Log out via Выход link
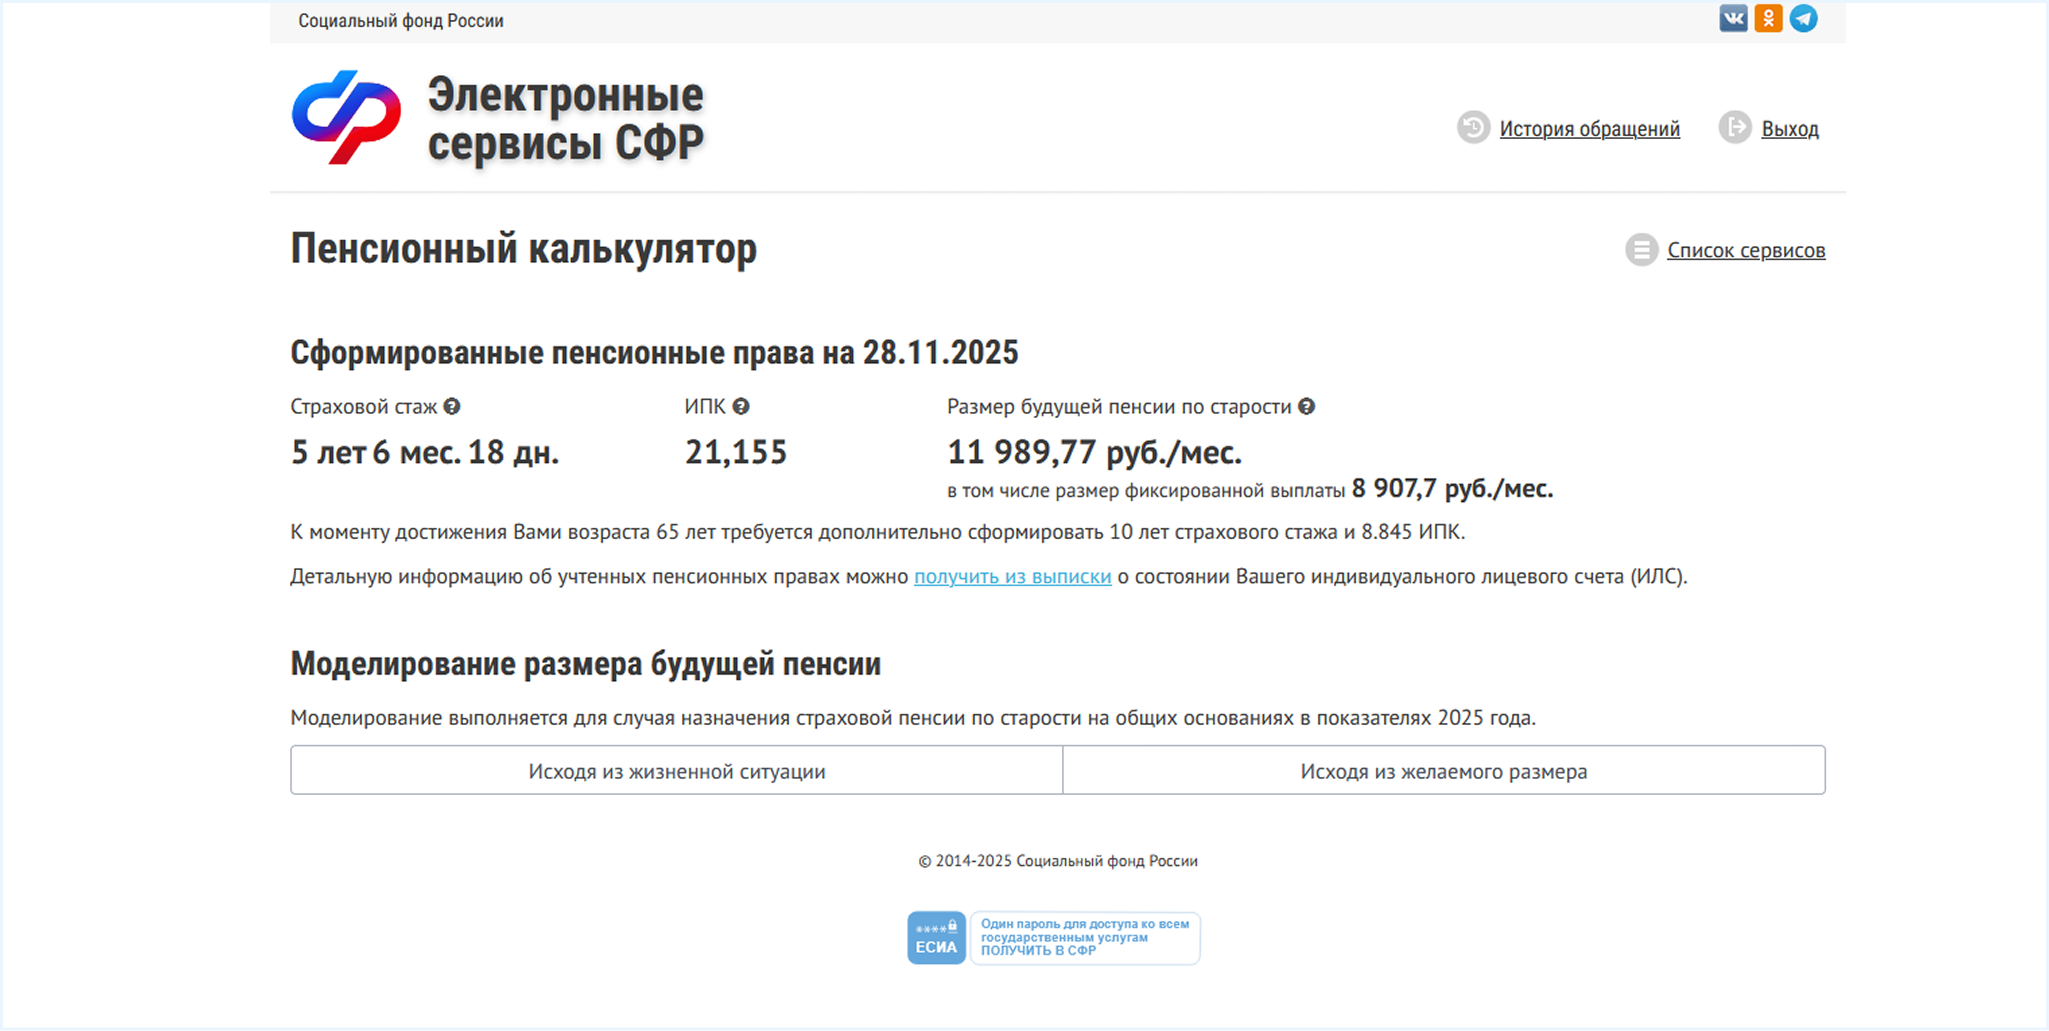The height and width of the screenshot is (1031, 2049). [x=1789, y=129]
